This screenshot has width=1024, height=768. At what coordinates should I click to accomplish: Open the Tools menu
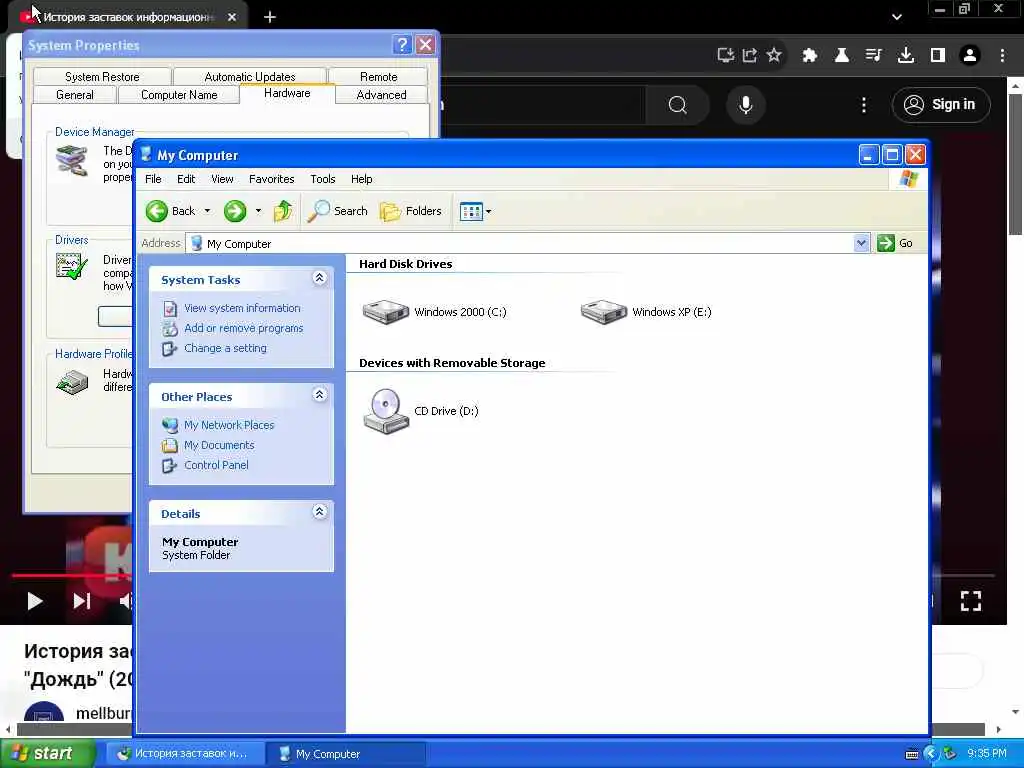pos(323,179)
